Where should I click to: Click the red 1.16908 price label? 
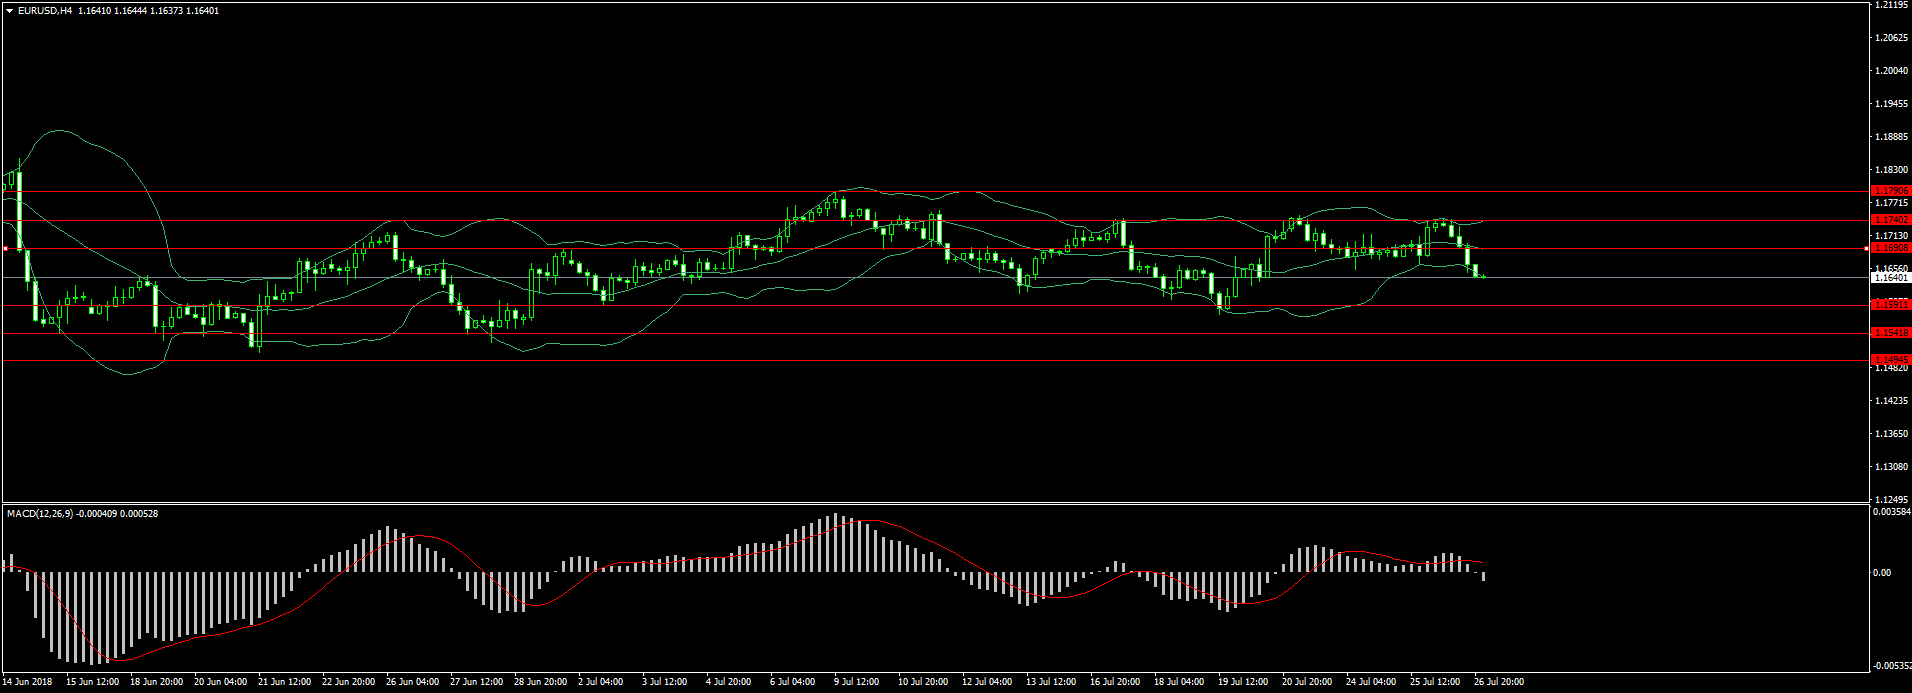pyautogui.click(x=1890, y=248)
